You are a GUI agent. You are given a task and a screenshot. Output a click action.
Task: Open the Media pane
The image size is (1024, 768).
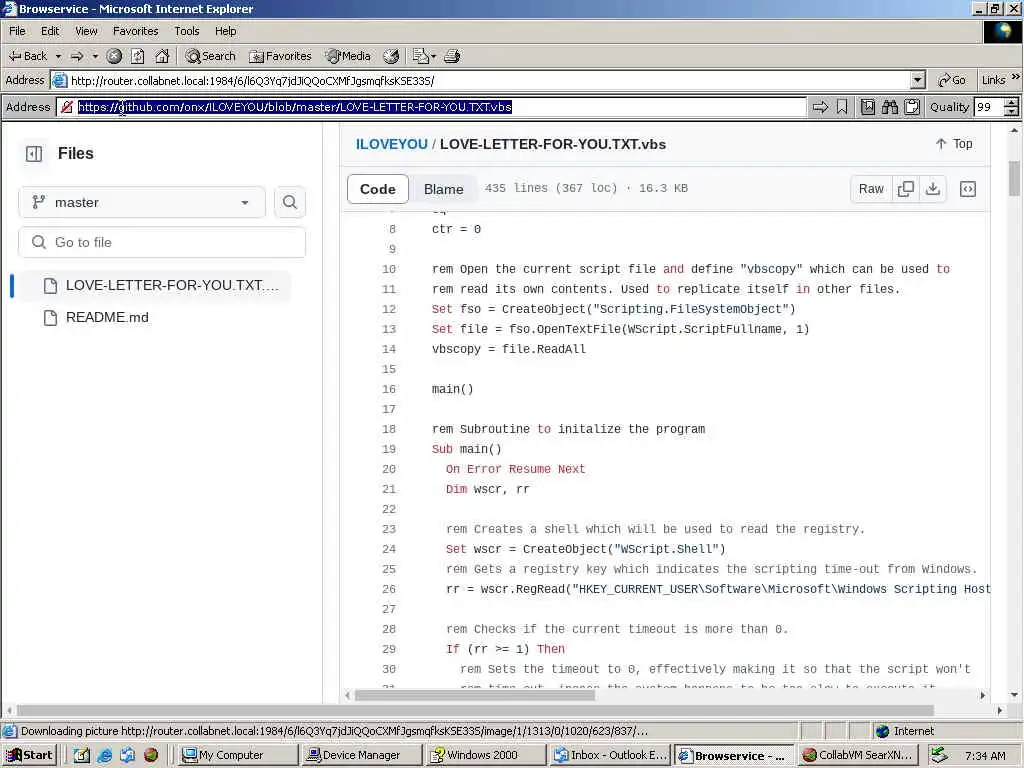coord(348,56)
